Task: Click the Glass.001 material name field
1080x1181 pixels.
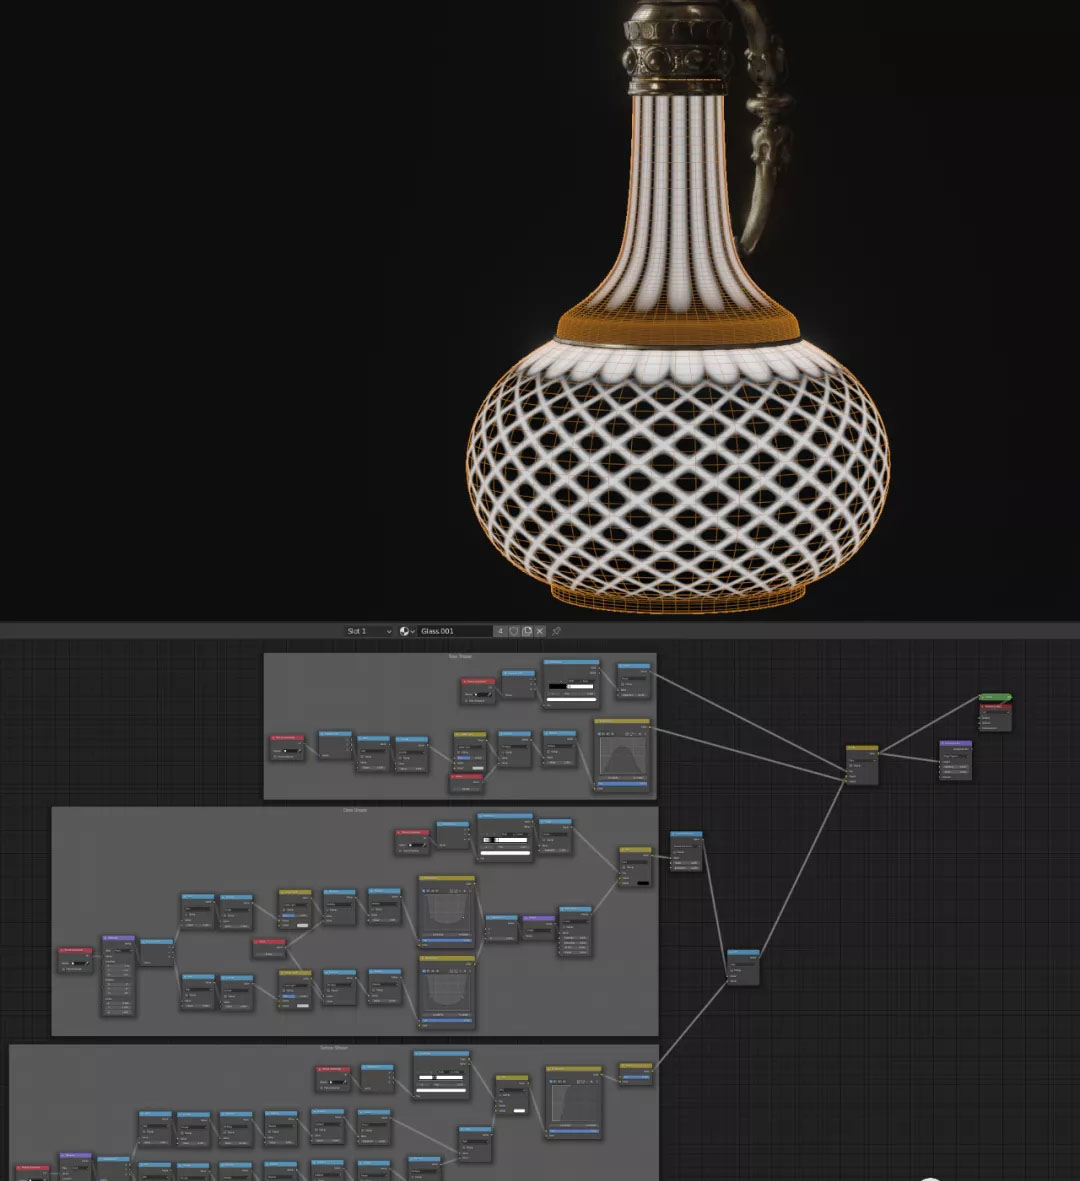Action: pos(455,631)
